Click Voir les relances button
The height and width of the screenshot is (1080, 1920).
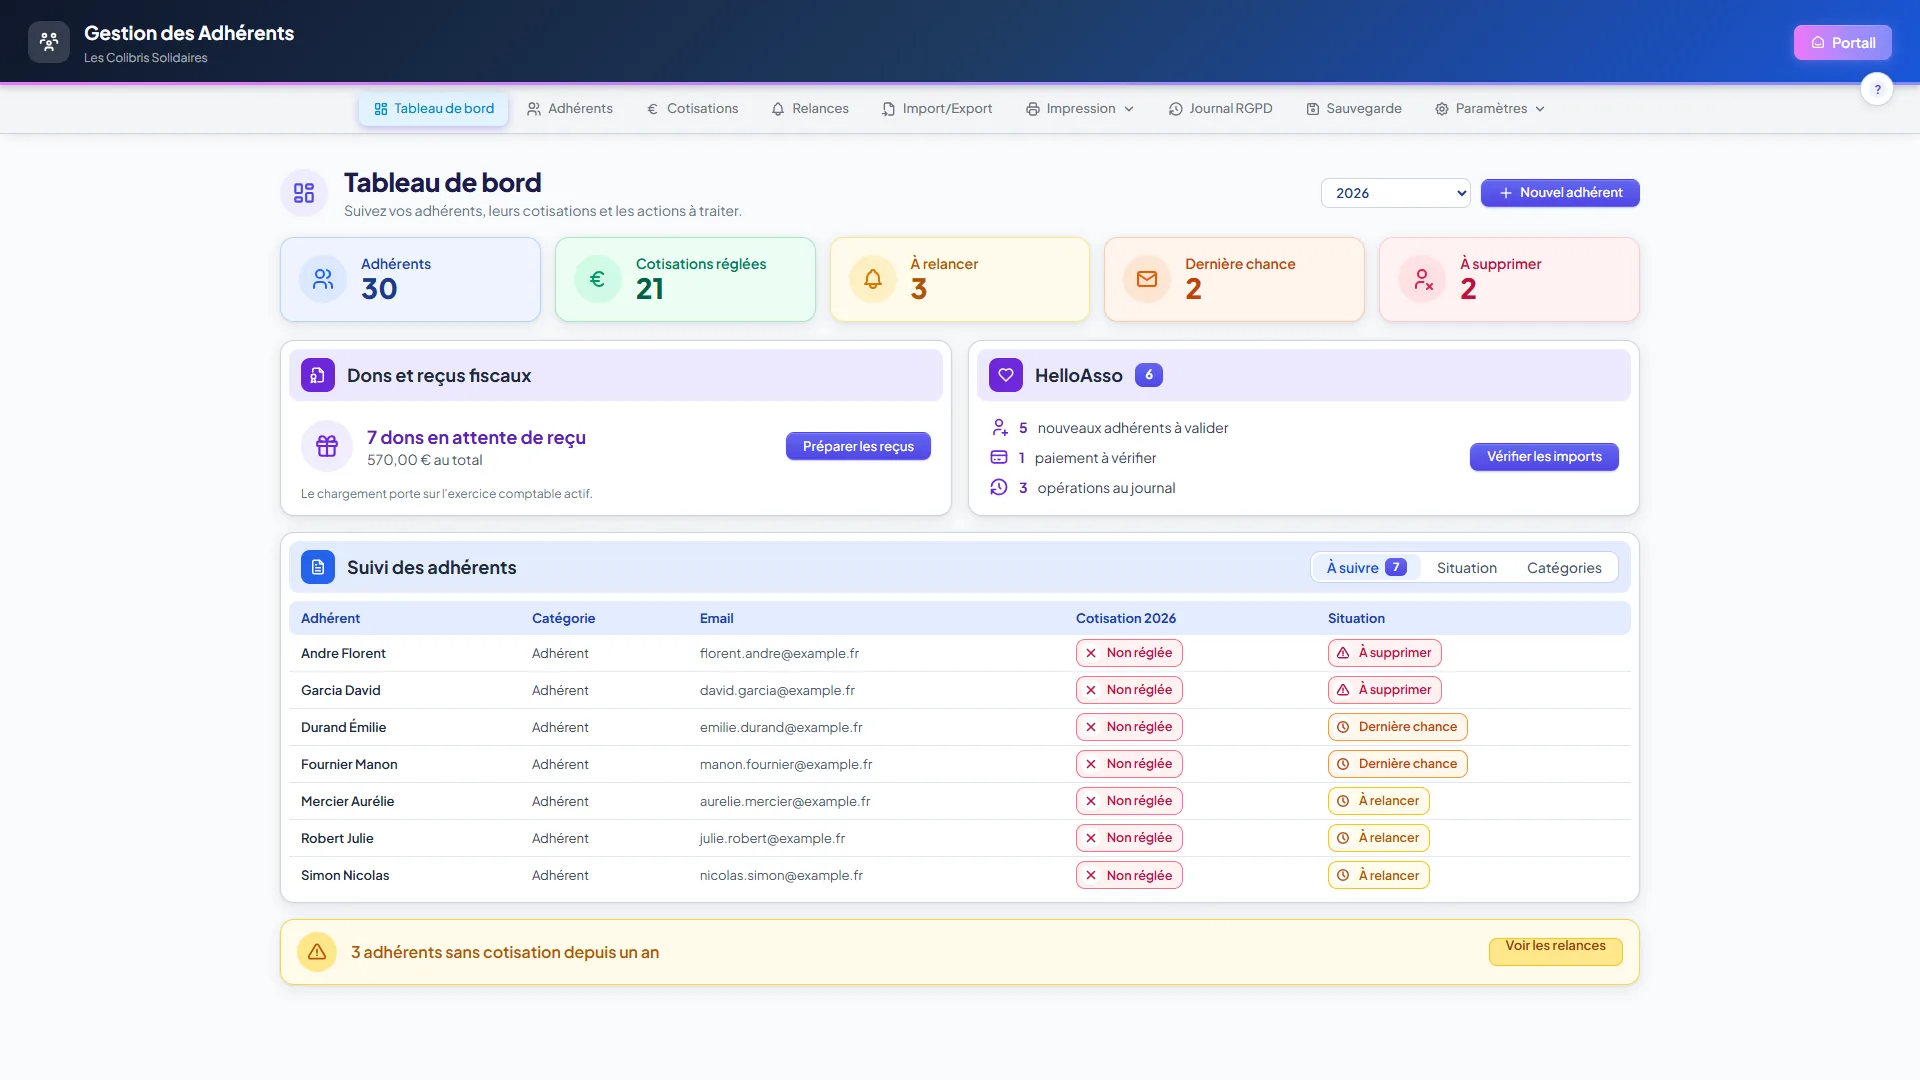click(1555, 951)
